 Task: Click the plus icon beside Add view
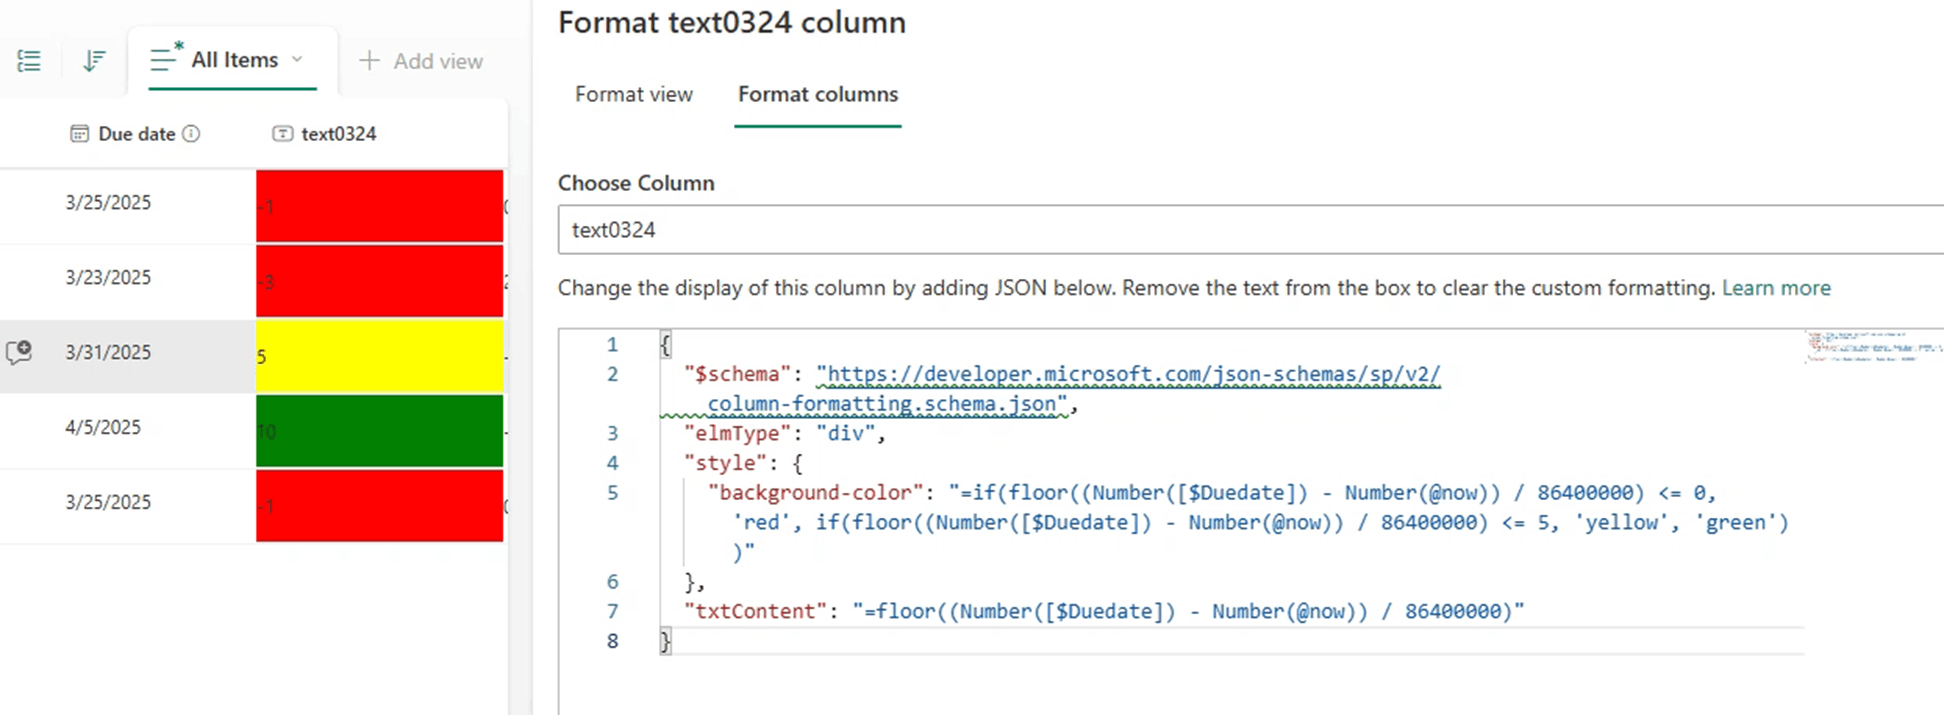click(x=369, y=61)
